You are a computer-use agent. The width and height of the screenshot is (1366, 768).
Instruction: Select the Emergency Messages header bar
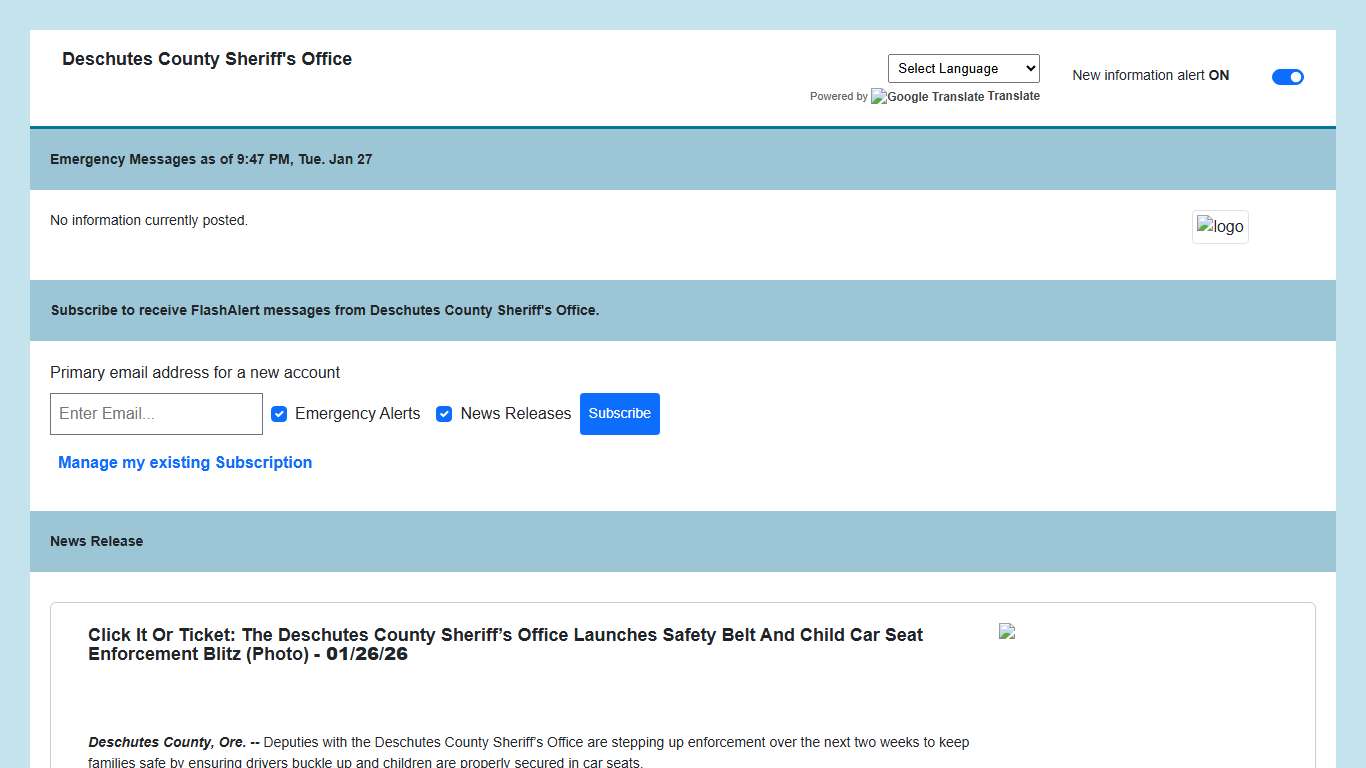pyautogui.click(x=211, y=159)
